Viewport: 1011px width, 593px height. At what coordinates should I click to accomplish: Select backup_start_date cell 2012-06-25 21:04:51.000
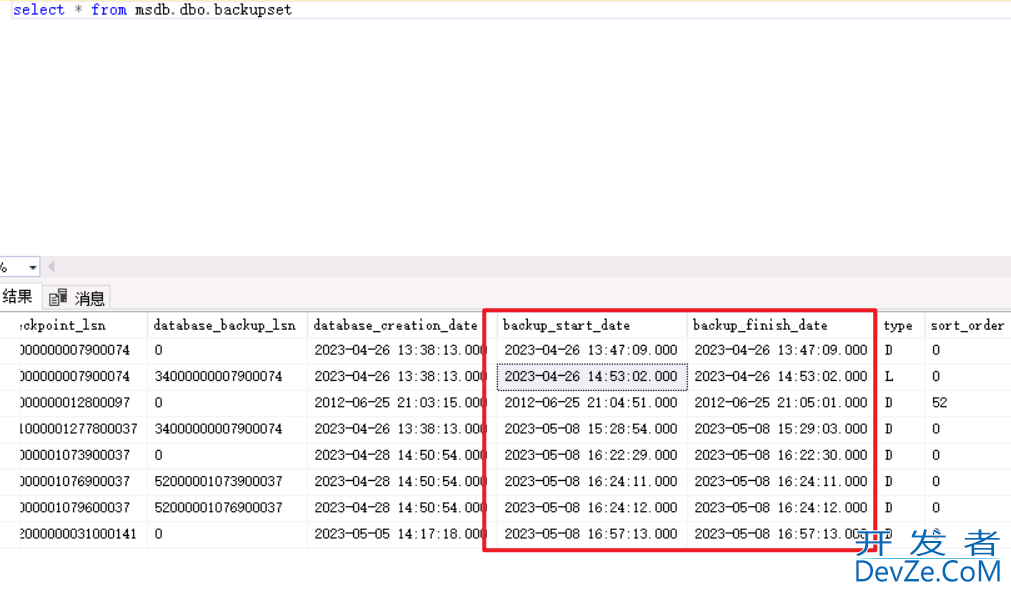(591, 403)
